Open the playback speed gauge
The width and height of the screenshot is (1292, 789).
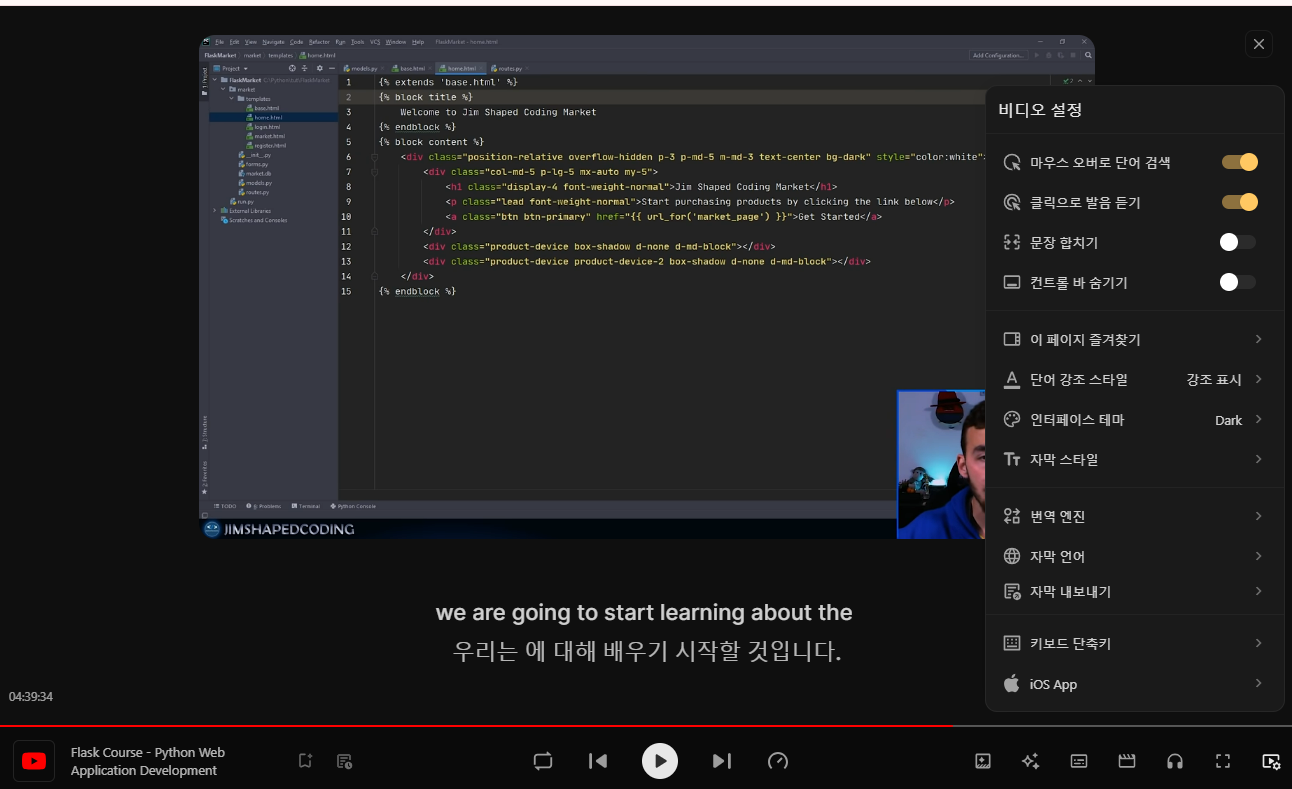click(x=778, y=761)
